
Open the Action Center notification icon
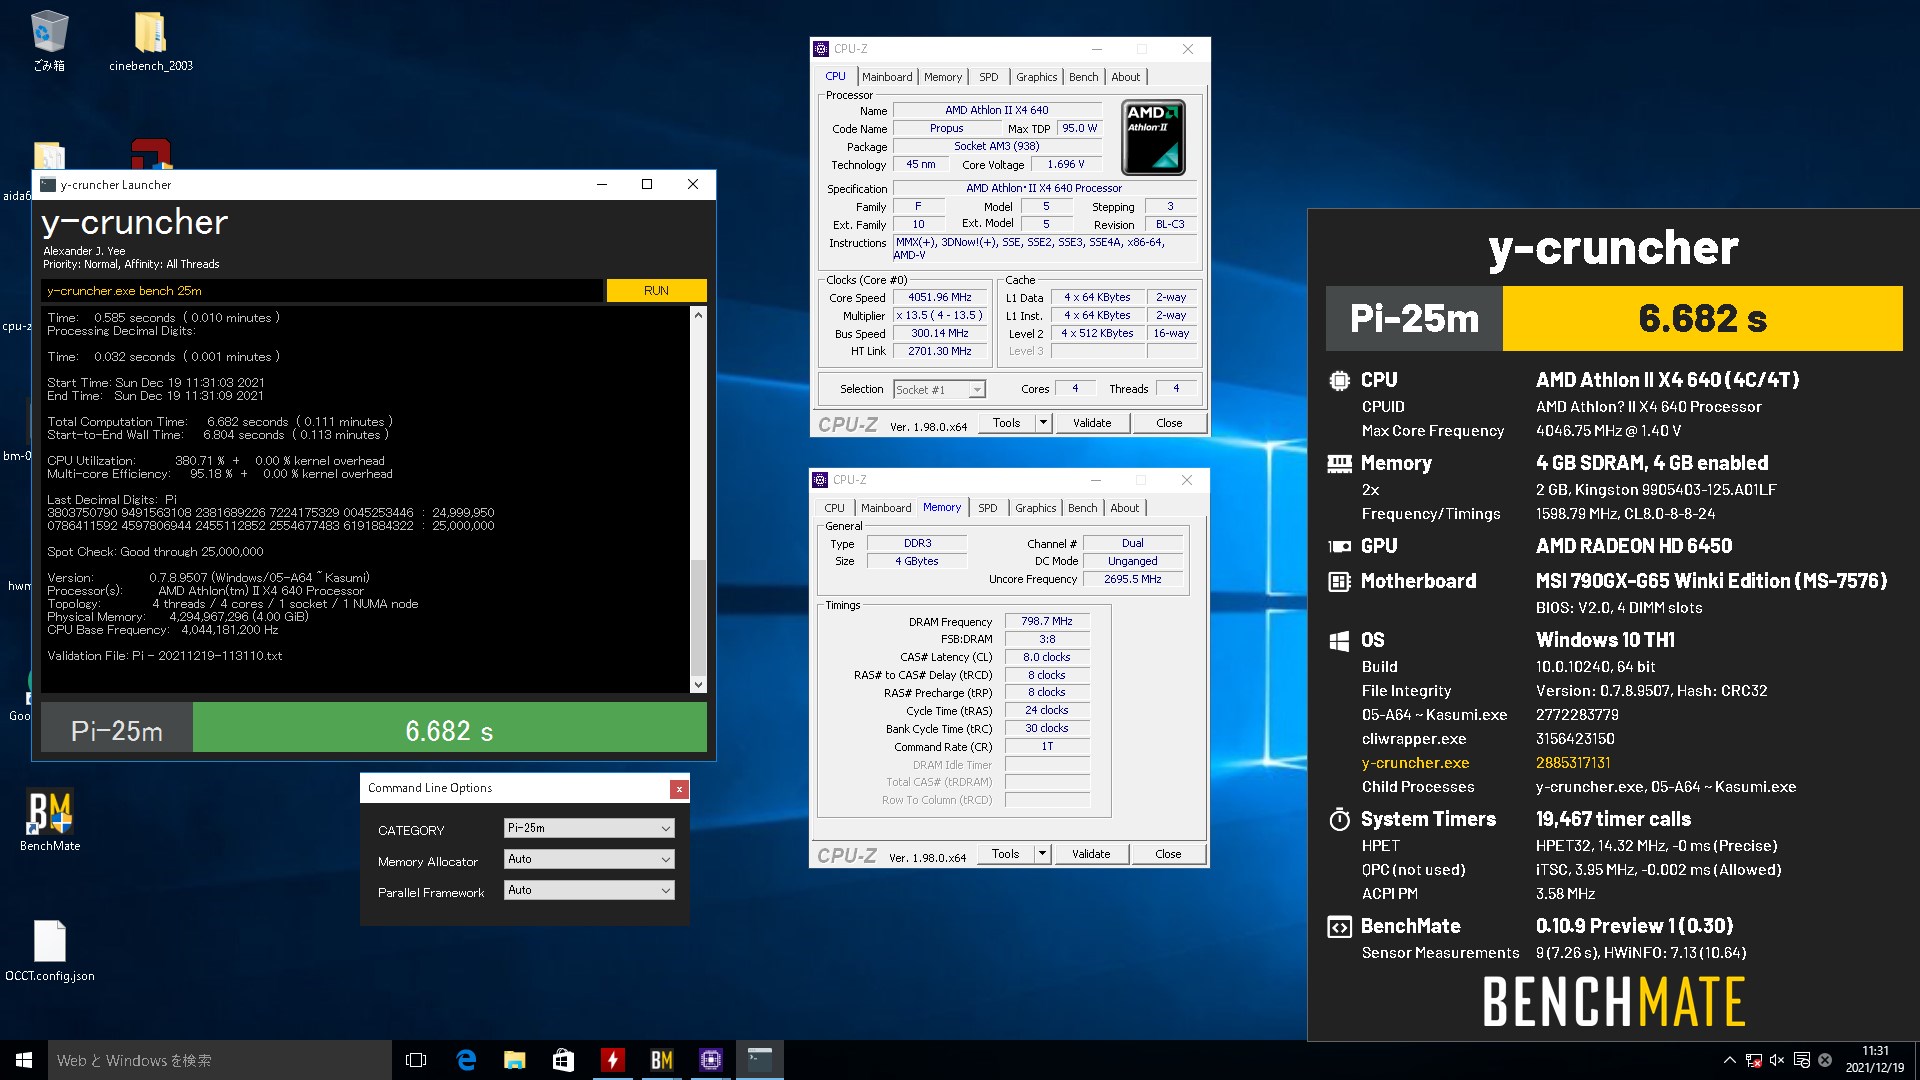tap(1801, 1060)
